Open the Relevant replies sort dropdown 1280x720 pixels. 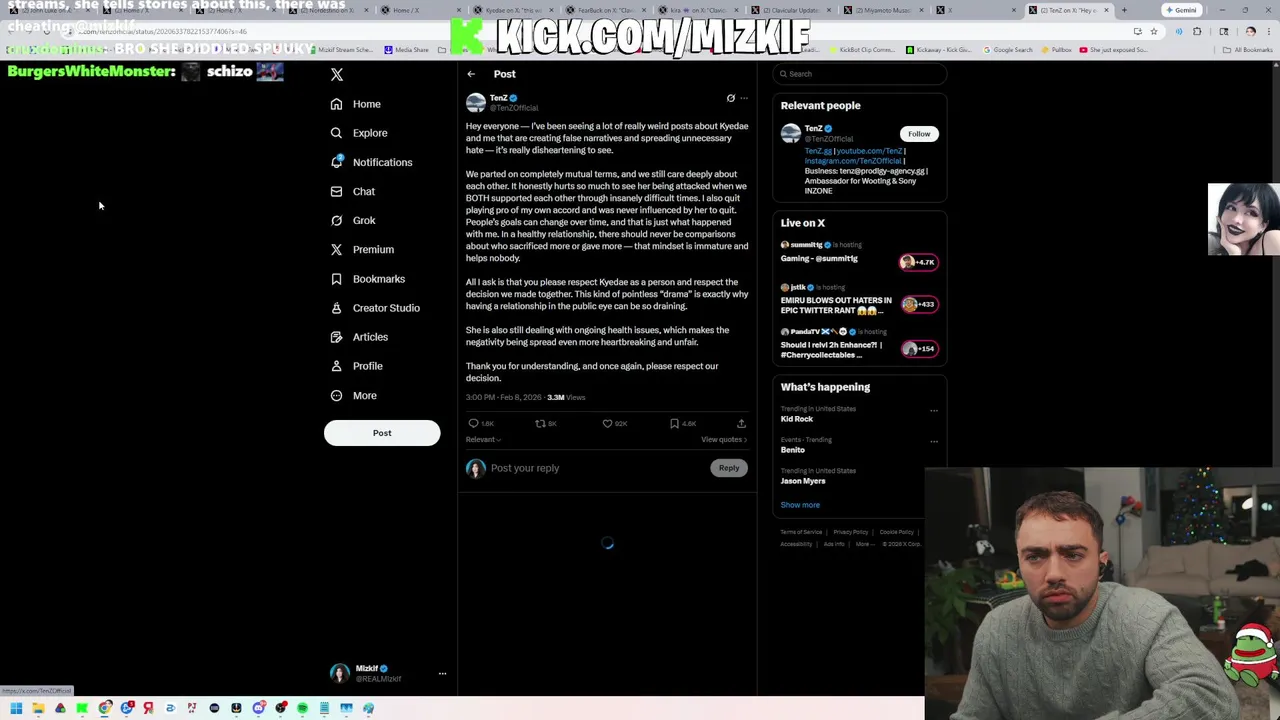[483, 440]
